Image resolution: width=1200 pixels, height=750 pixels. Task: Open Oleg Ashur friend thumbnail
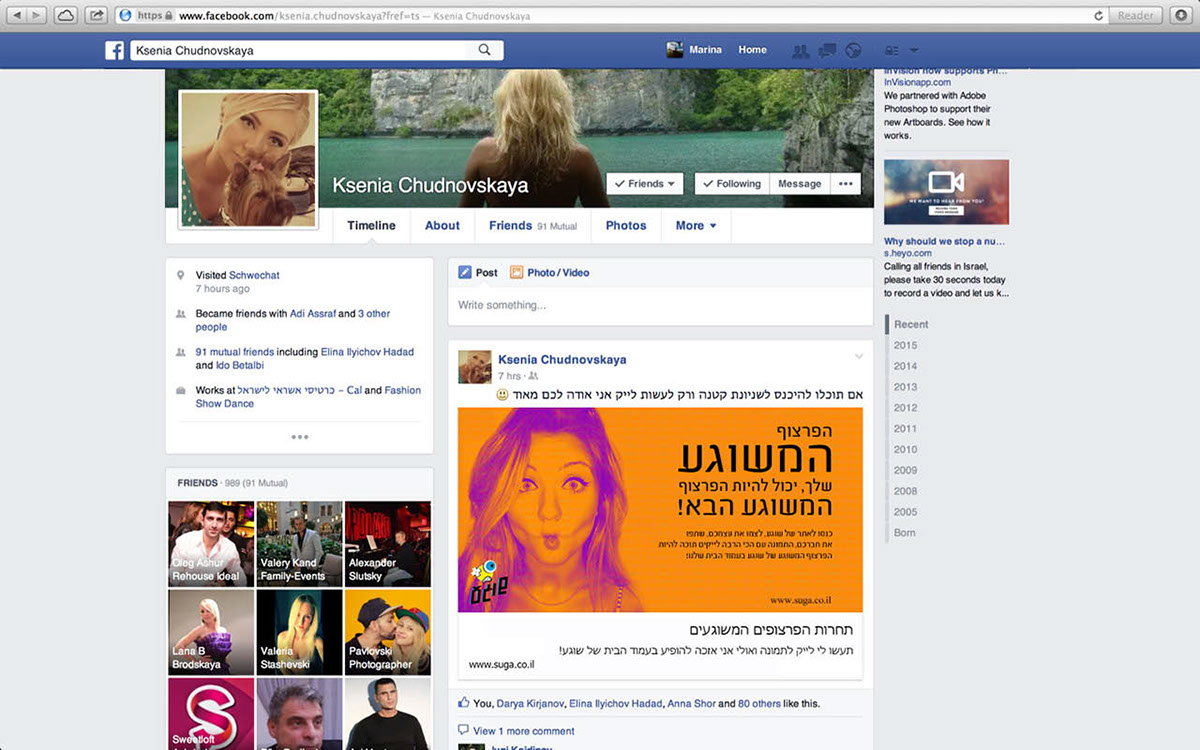tap(211, 544)
